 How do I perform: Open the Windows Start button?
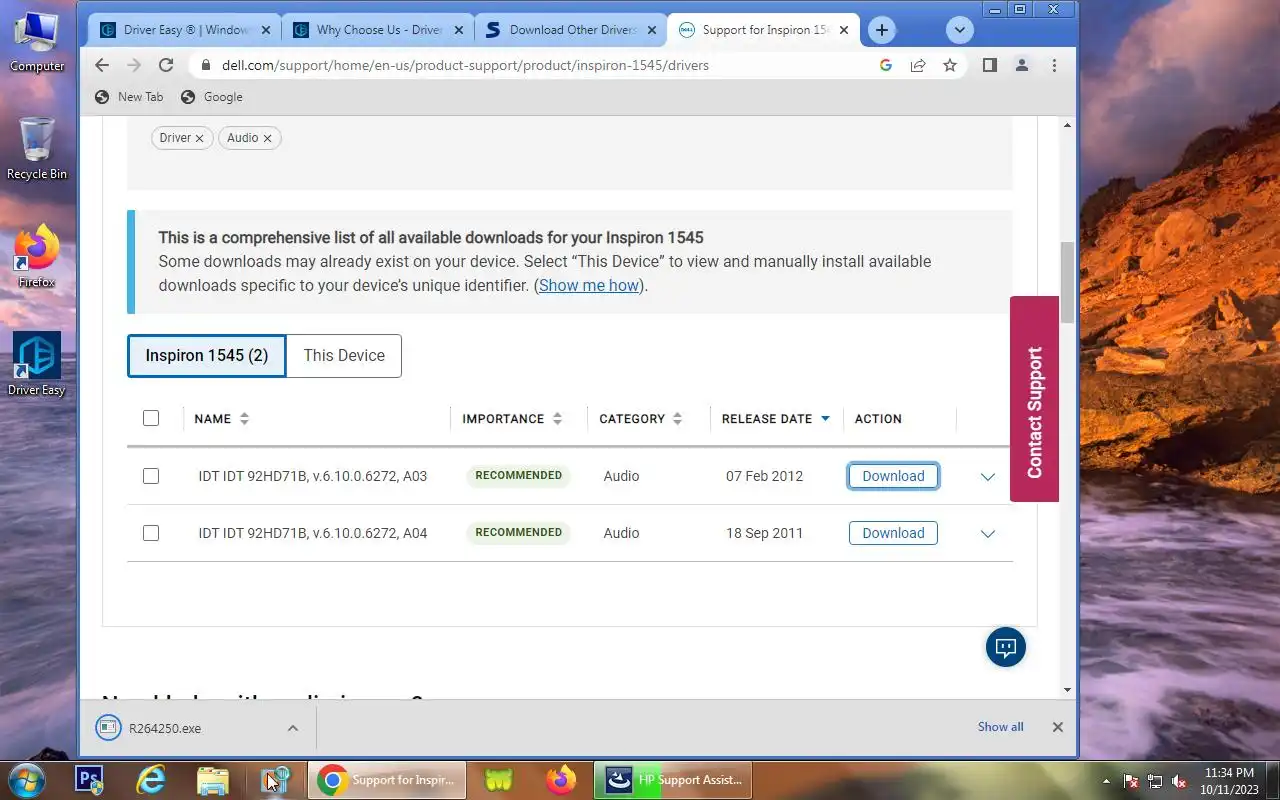click(26, 779)
